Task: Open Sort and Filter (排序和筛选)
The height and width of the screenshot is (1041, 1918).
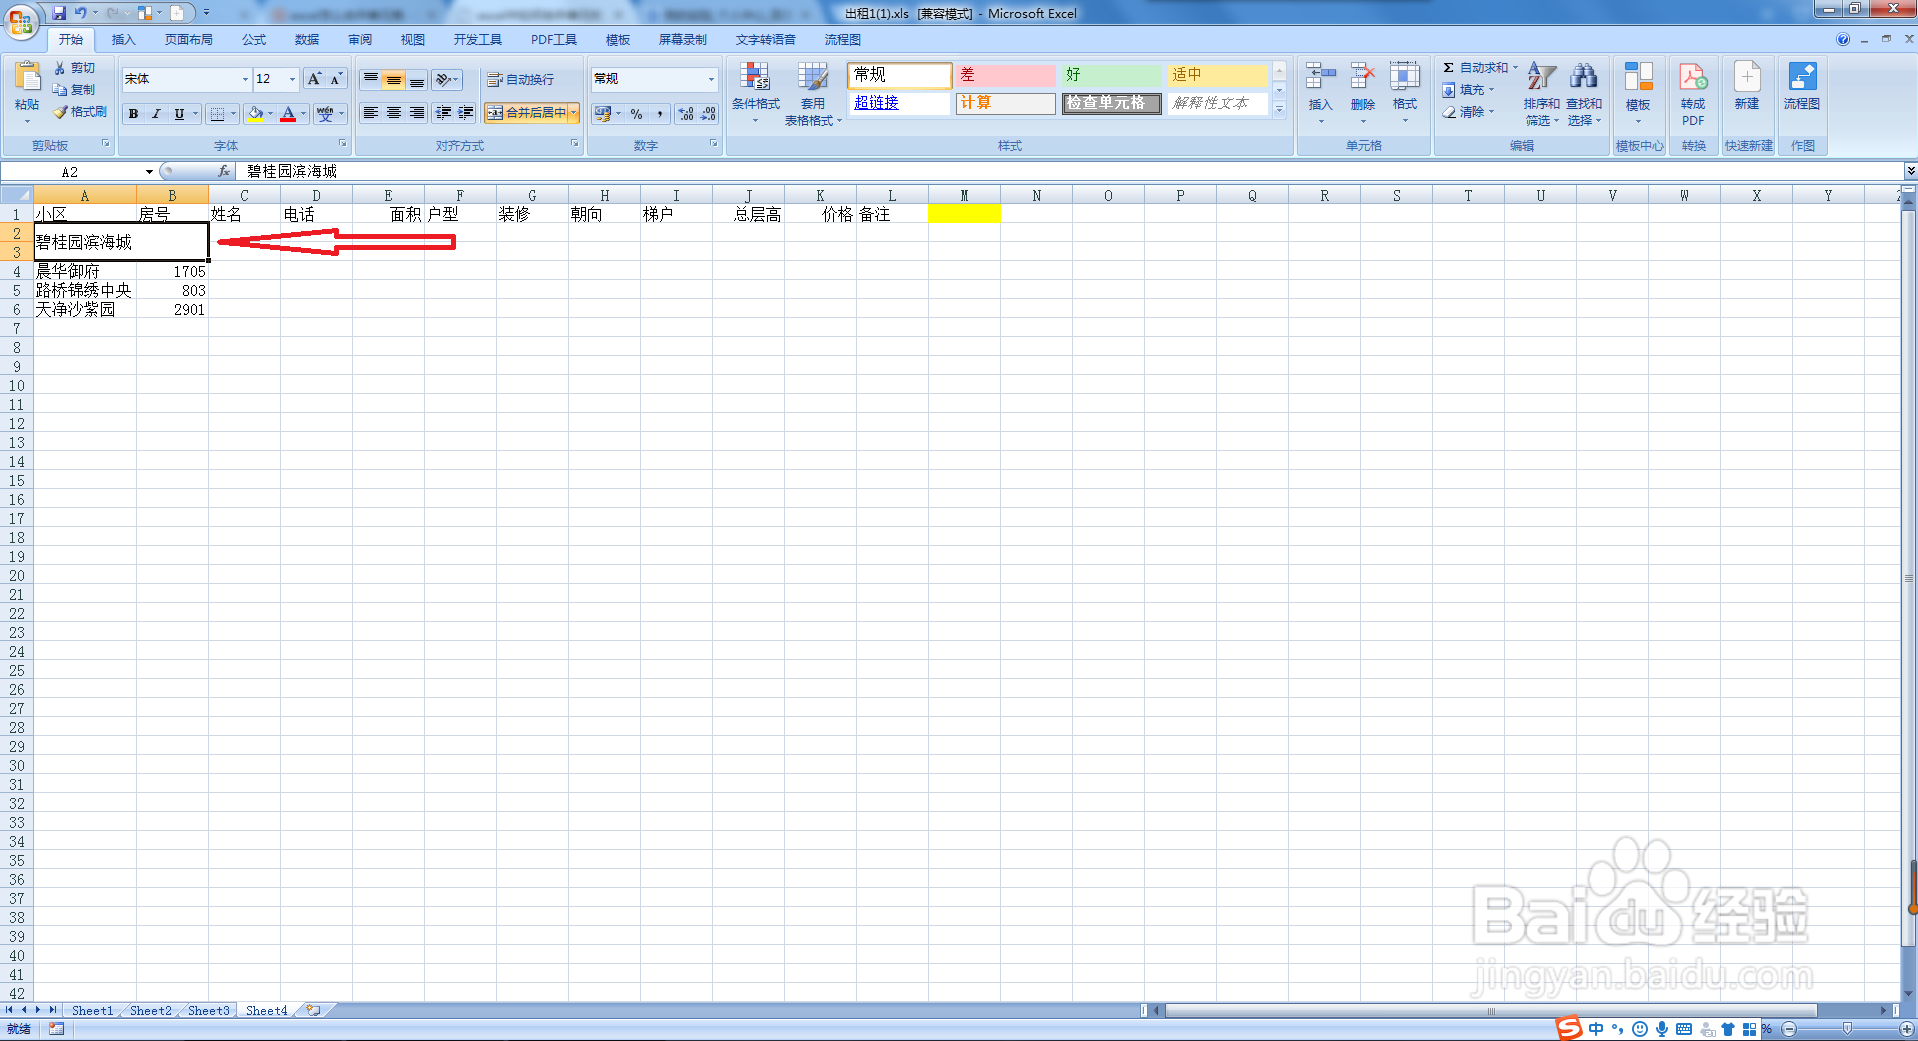Action: 1541,93
